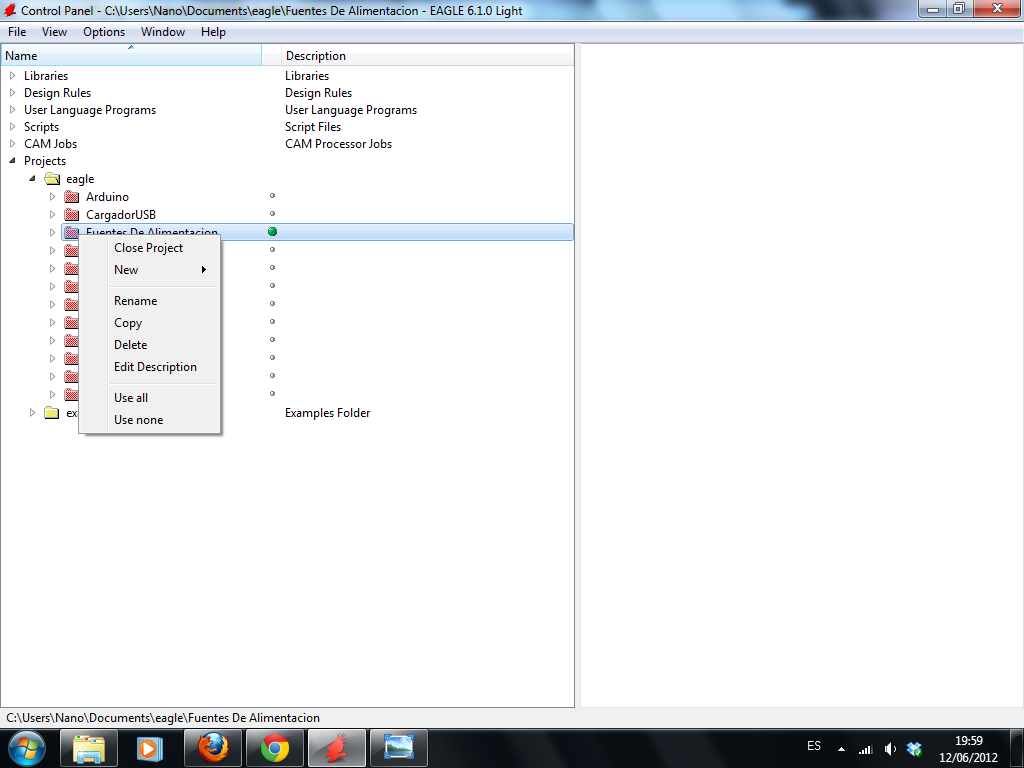Select the Scripts tree item
Viewport: 1024px width, 768px height.
(x=41, y=127)
